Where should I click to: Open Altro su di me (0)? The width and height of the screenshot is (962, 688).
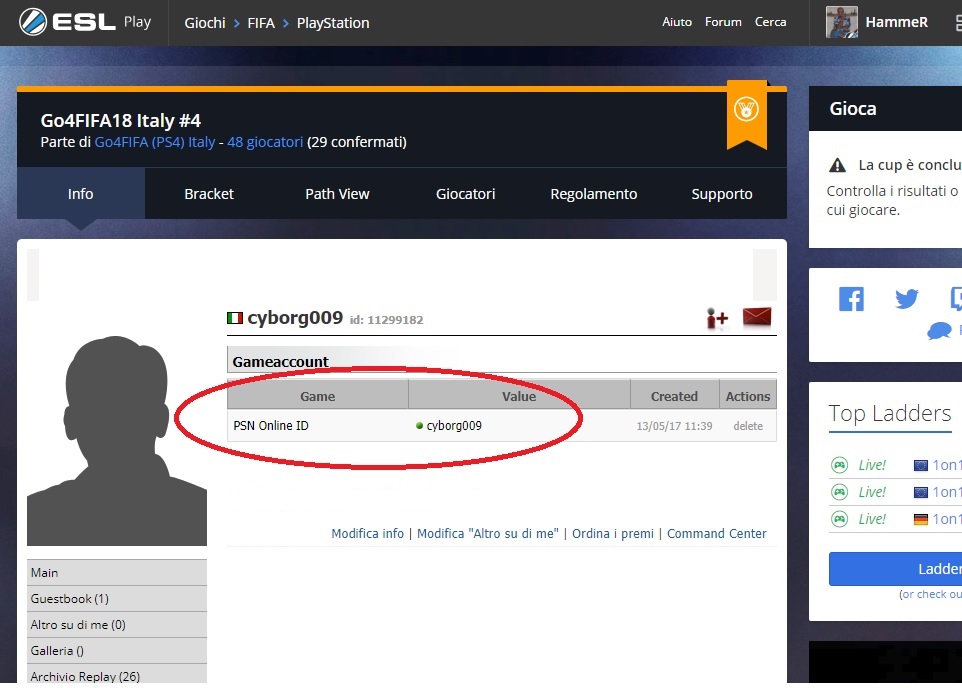[x=117, y=625]
